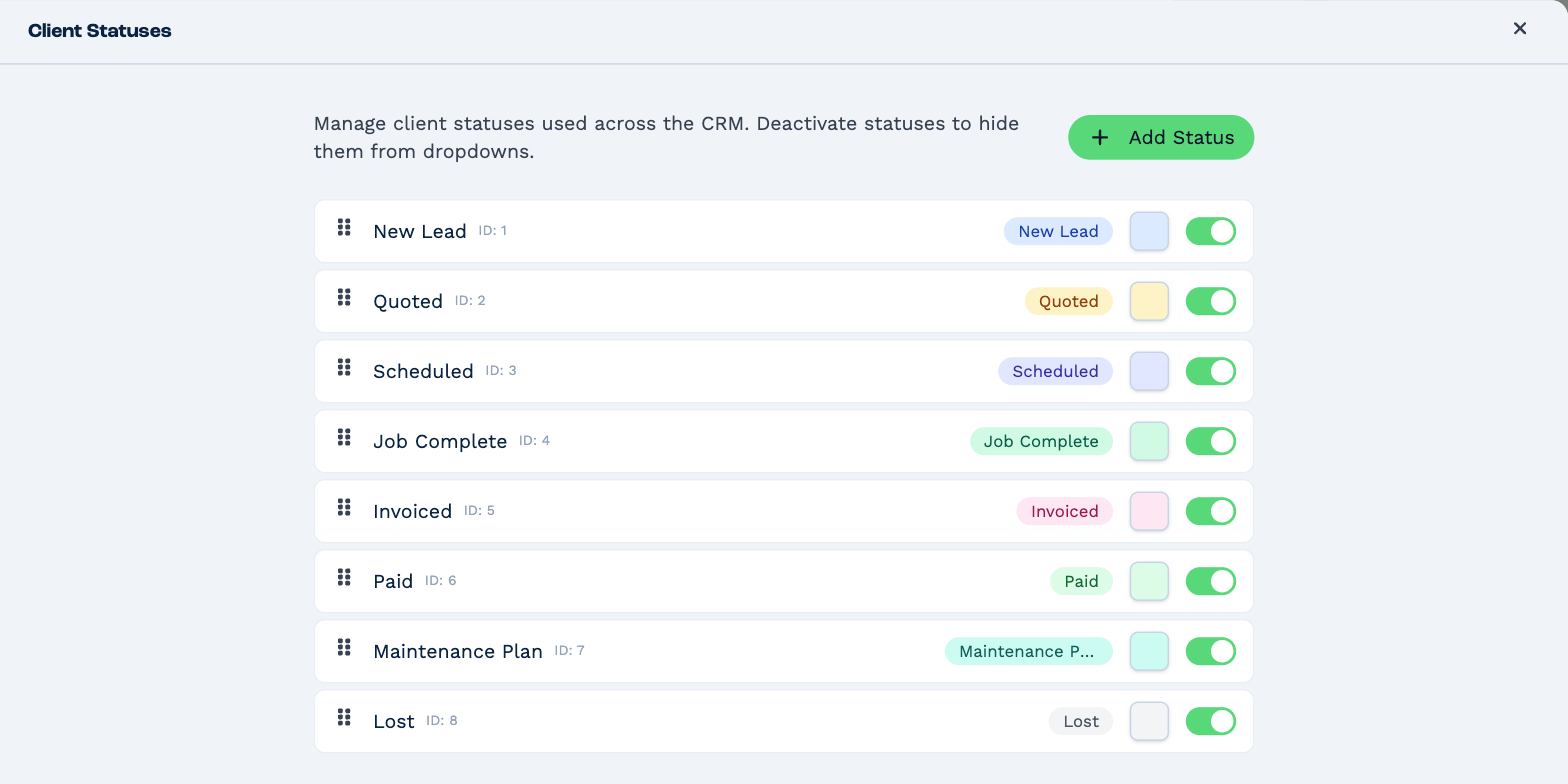
Task: Click the drag handle for Invoiced
Action: pos(344,507)
